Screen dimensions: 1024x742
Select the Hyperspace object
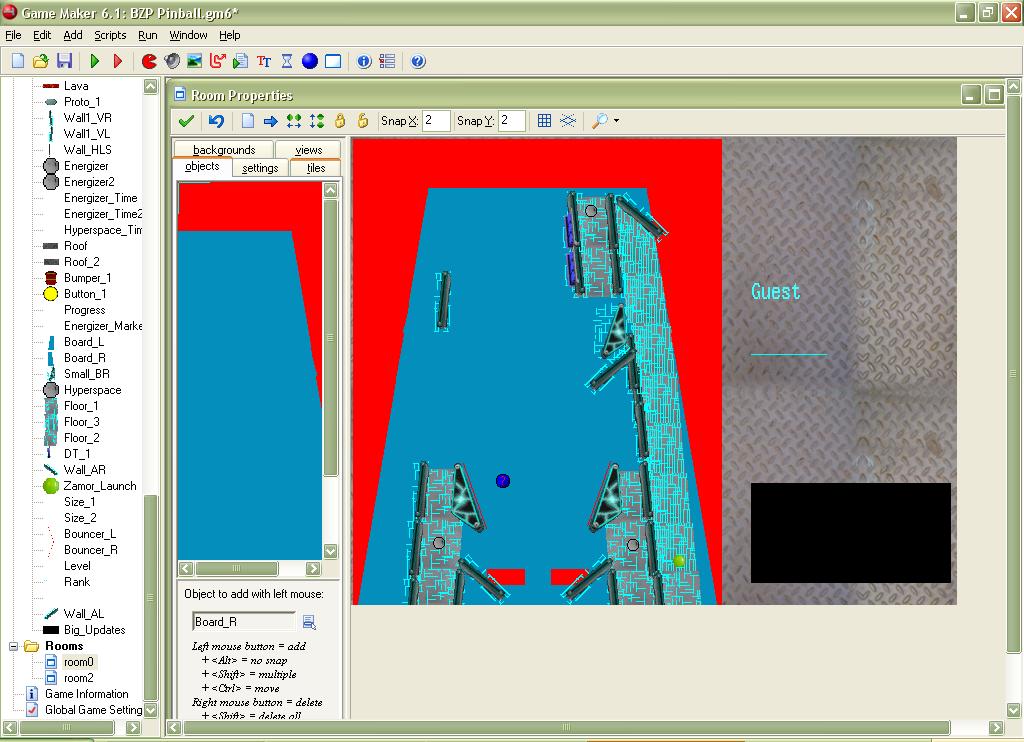tap(92, 390)
